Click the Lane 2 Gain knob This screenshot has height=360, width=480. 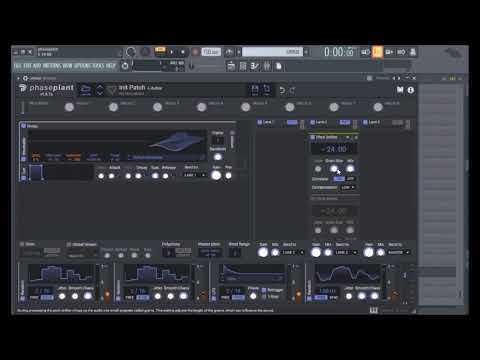[x=316, y=252]
